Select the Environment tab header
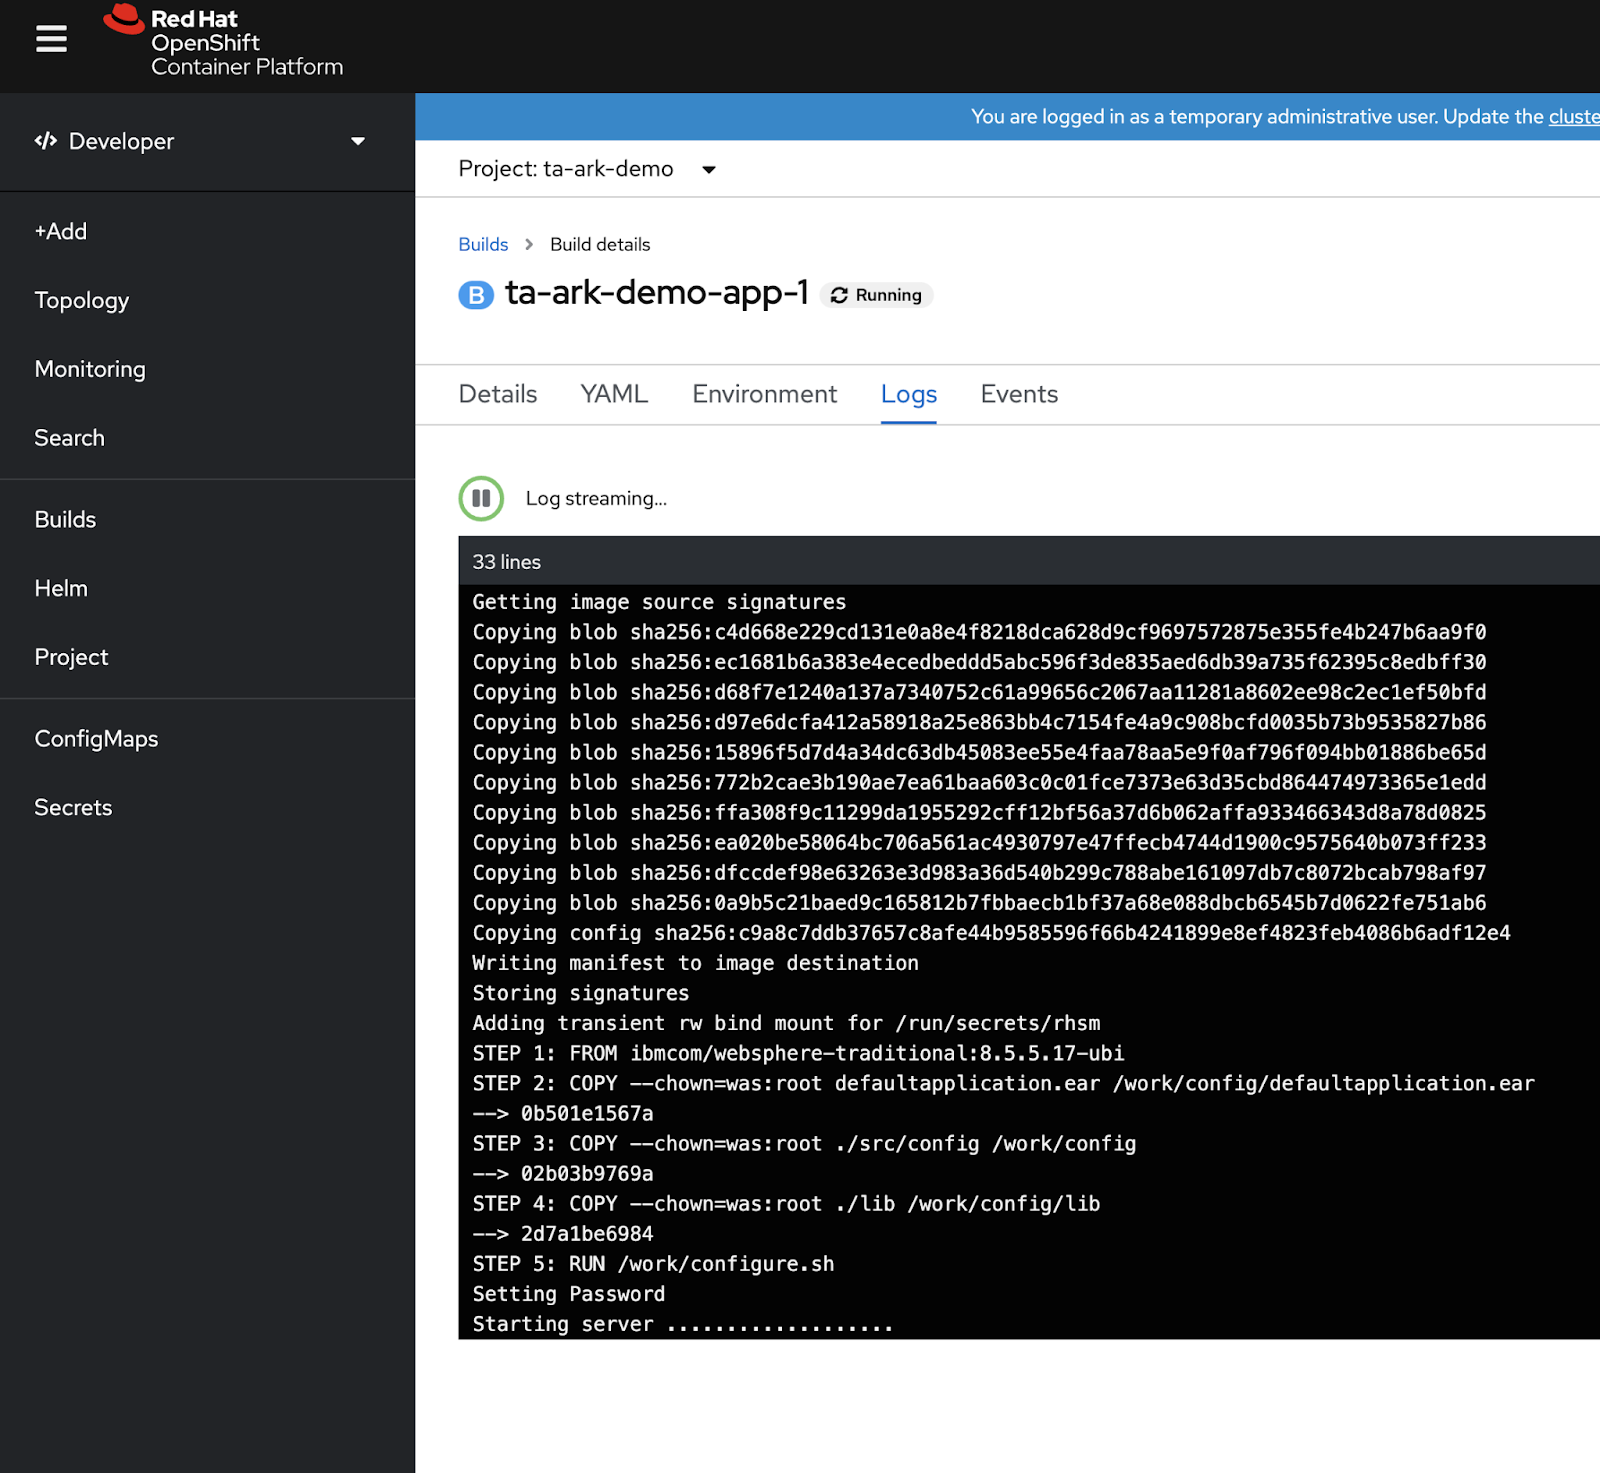The image size is (1600, 1473). 764,394
